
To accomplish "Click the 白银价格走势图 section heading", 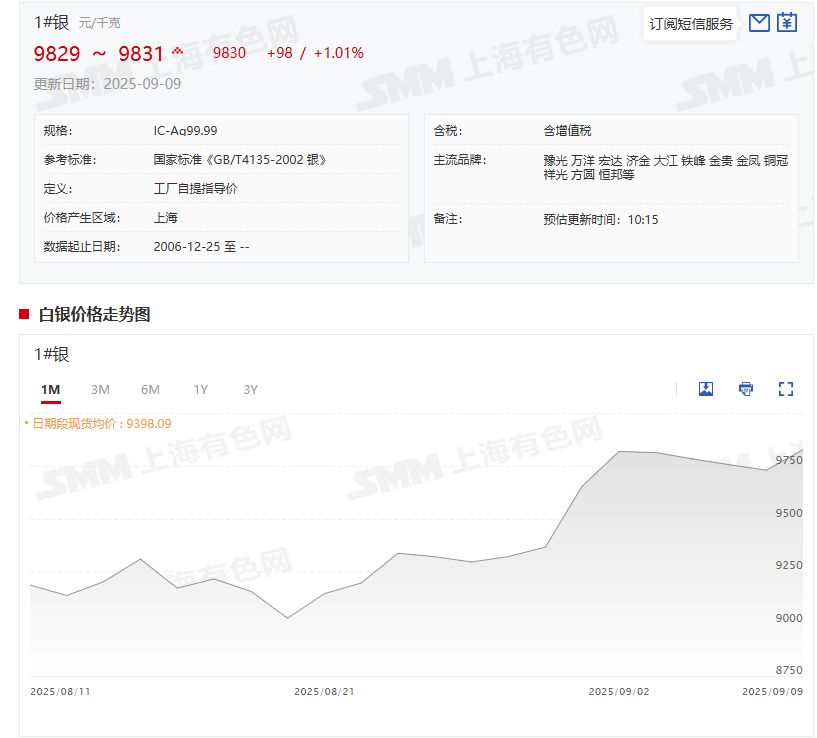I will pyautogui.click(x=94, y=315).
